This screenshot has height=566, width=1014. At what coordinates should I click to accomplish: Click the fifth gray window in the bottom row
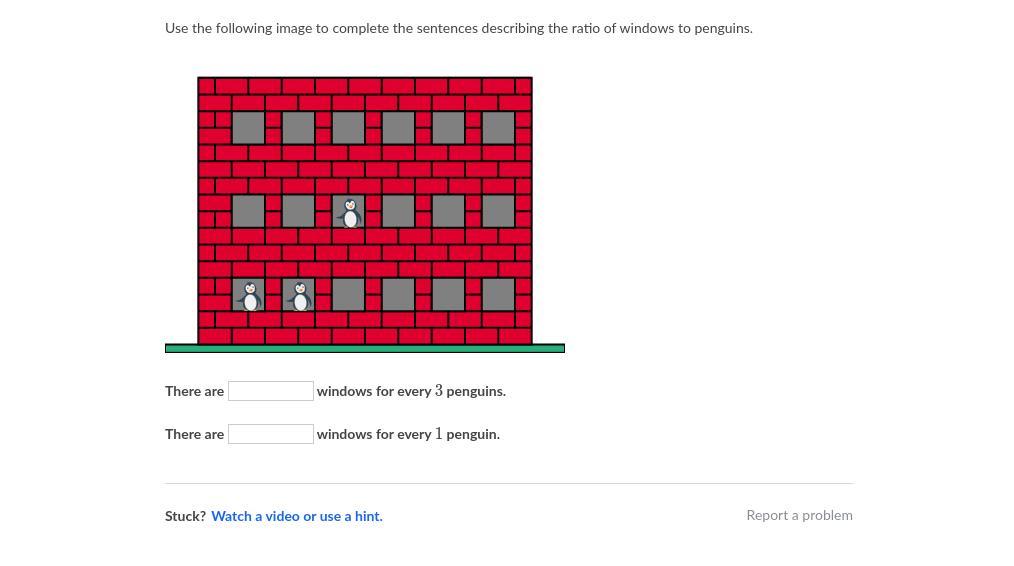coord(448,295)
